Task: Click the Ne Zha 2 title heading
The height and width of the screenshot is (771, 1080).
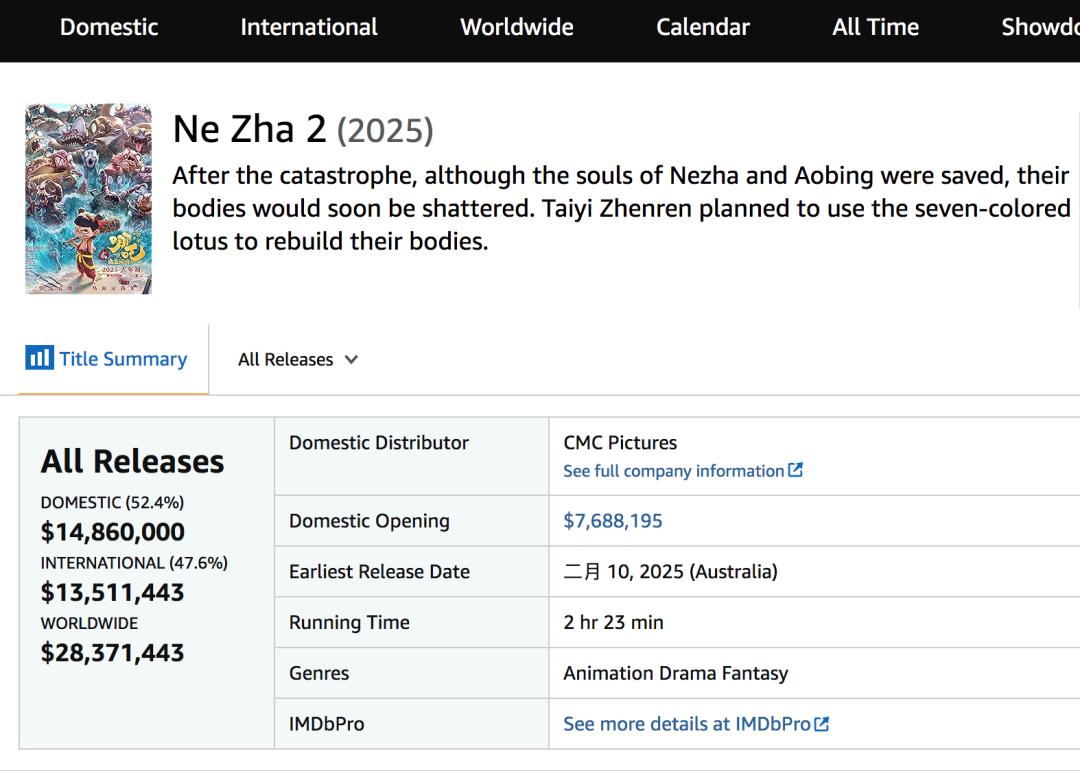Action: (249, 129)
